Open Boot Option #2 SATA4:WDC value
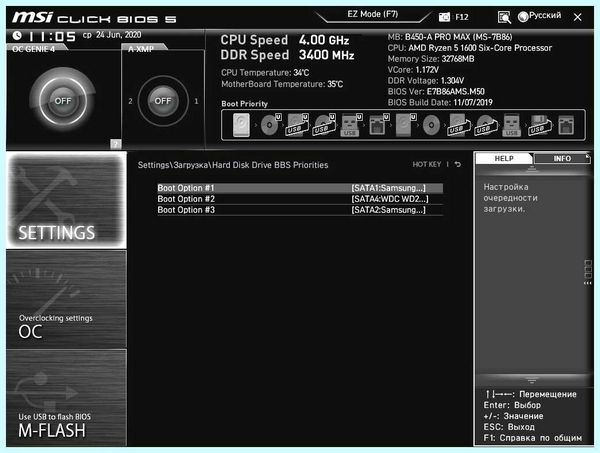Screen dimensions: 600x453 [390, 199]
